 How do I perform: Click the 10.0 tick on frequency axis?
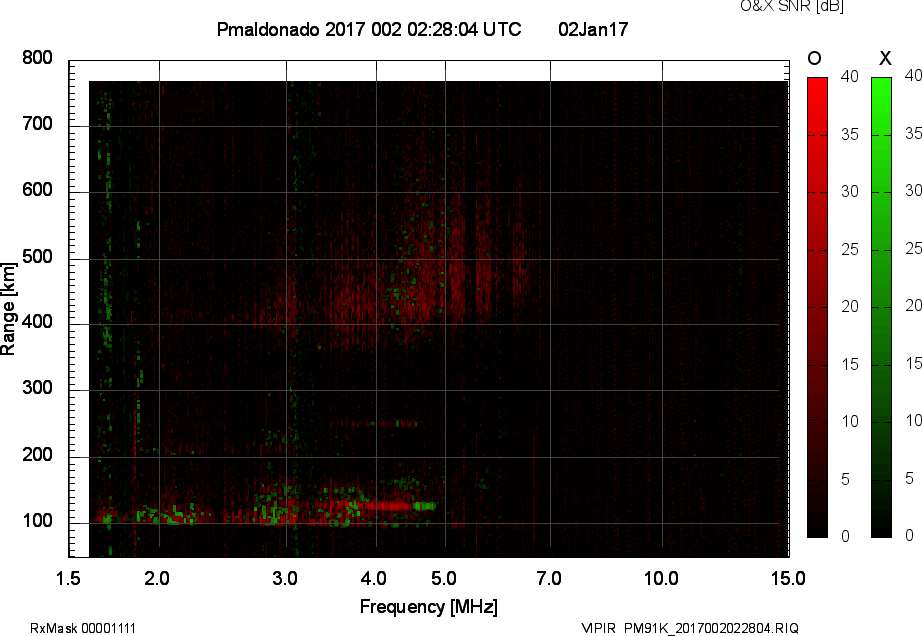(x=661, y=578)
